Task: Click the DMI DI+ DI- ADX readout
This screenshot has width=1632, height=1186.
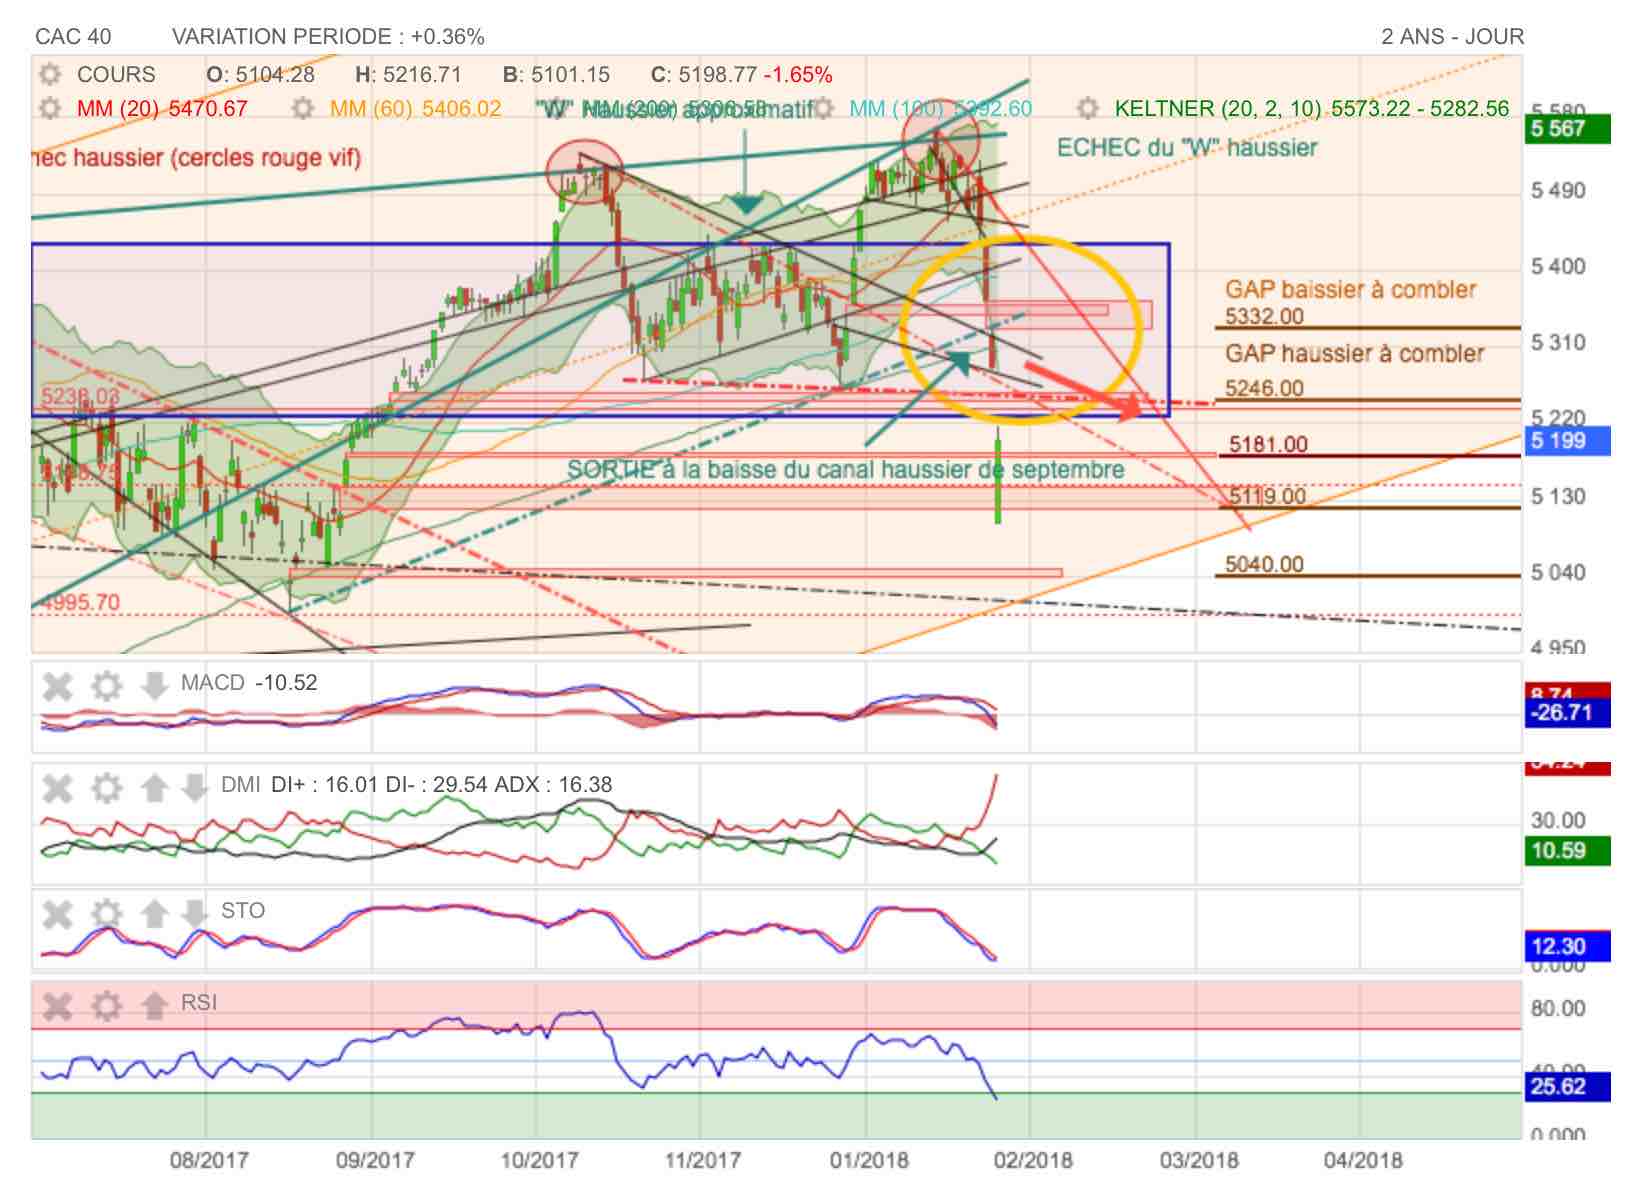Action: coord(416,785)
